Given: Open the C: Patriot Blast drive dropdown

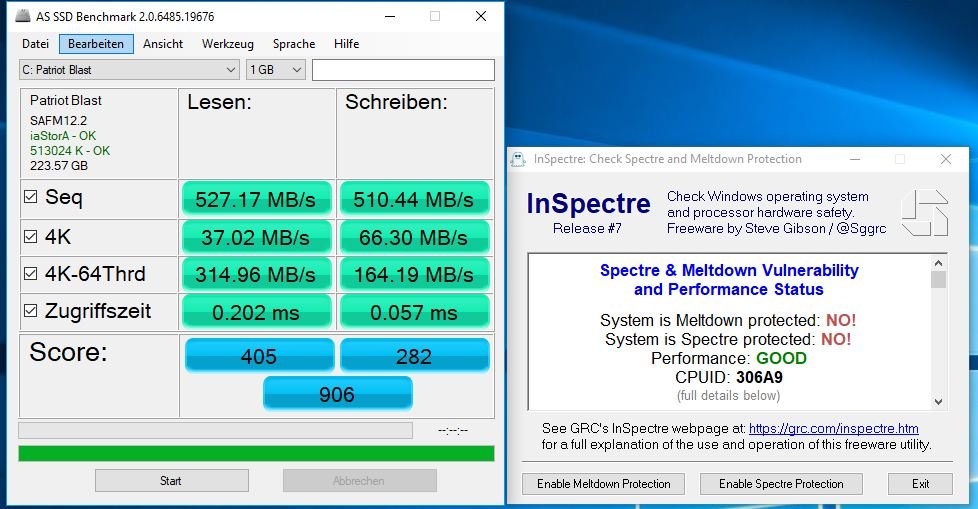Looking at the screenshot, I should 129,70.
